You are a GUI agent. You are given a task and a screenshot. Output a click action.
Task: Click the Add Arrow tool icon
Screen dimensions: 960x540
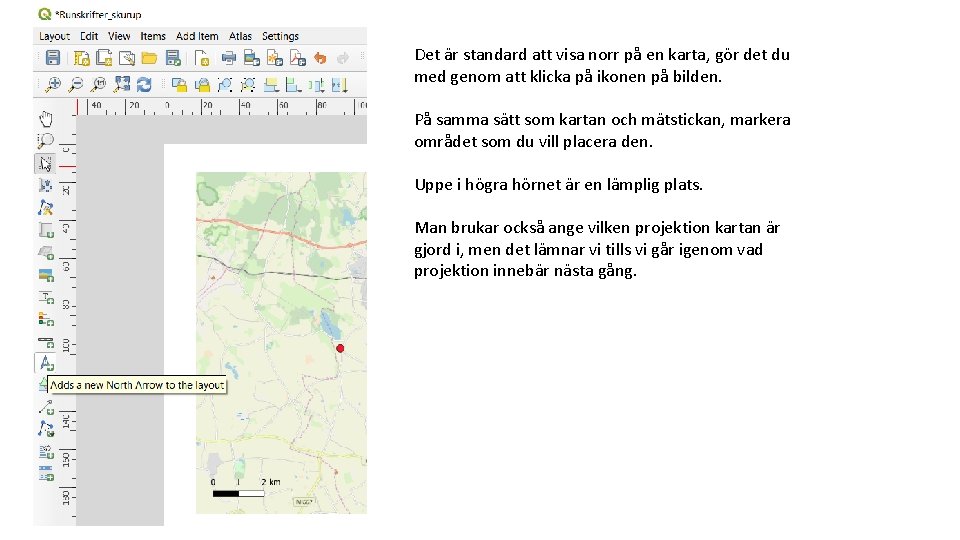(46, 407)
